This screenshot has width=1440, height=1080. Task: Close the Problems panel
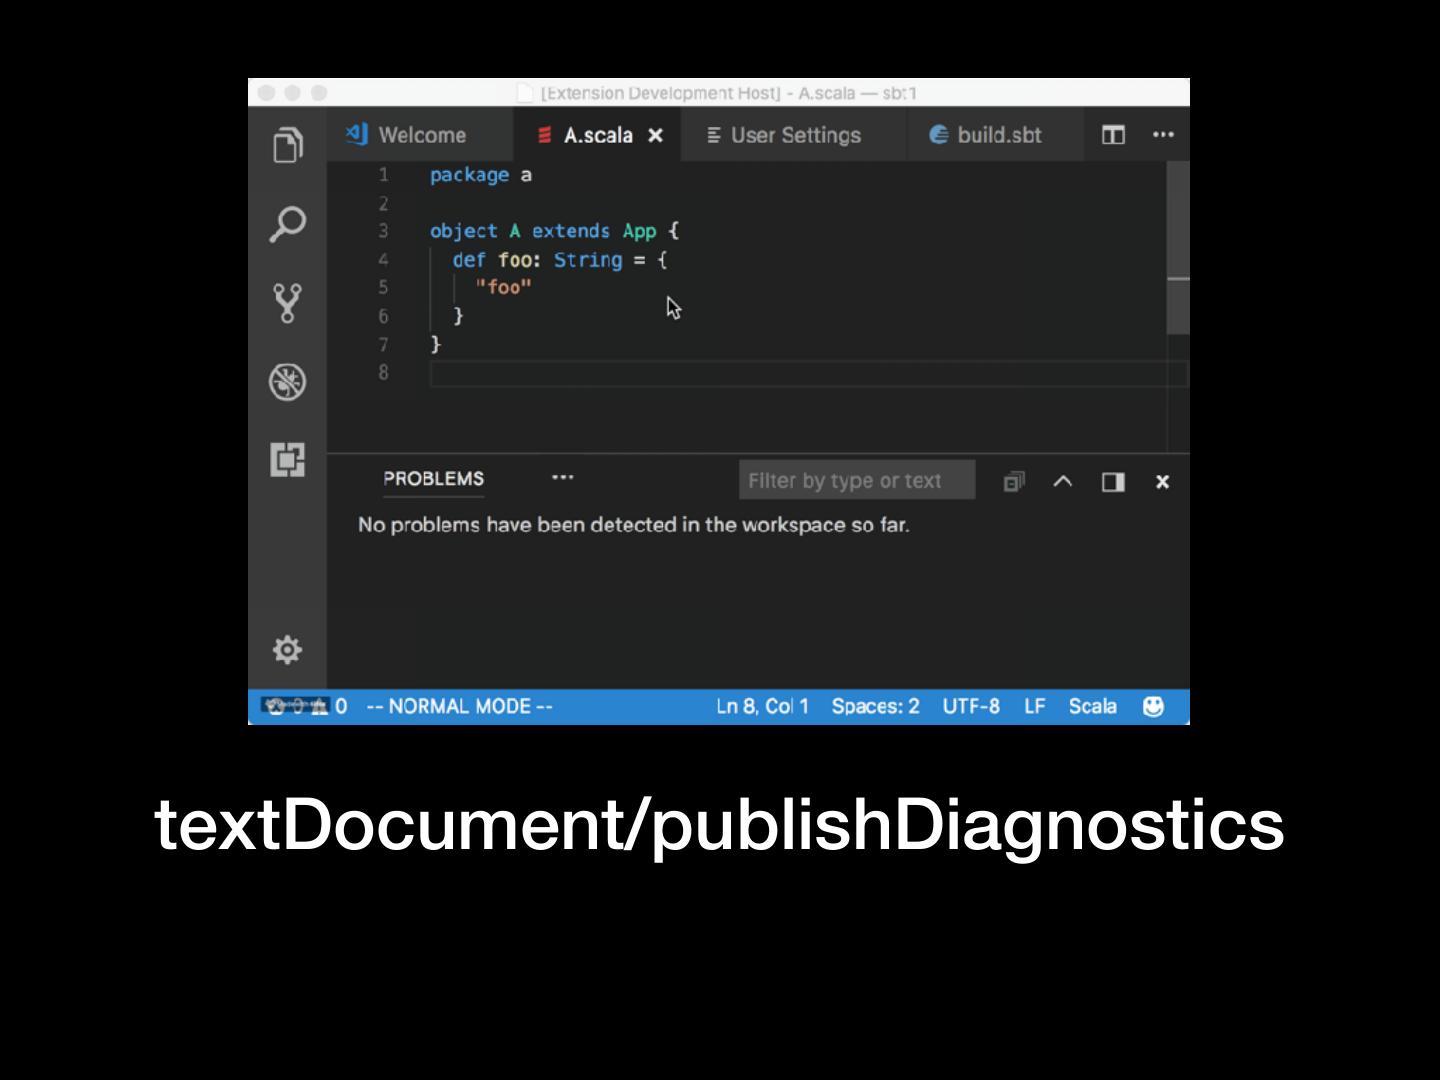1162,482
